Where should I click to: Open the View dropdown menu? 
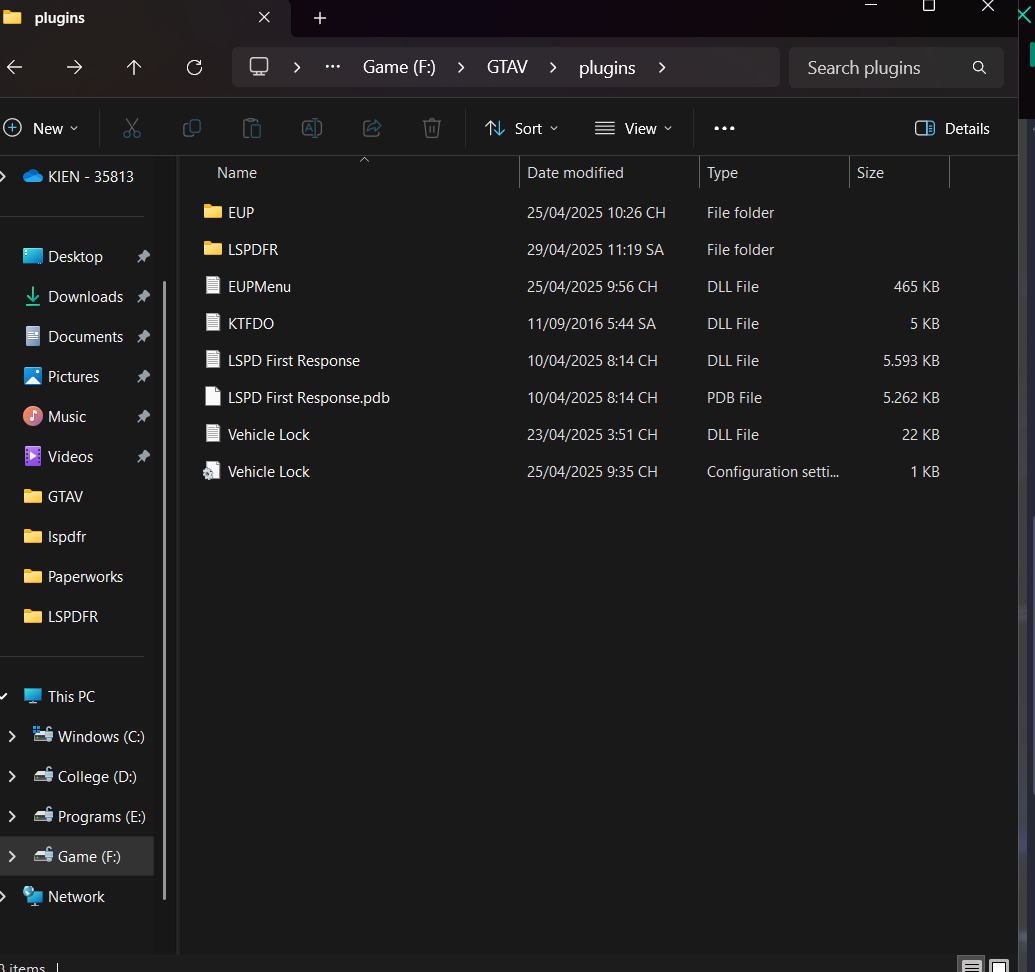point(633,128)
